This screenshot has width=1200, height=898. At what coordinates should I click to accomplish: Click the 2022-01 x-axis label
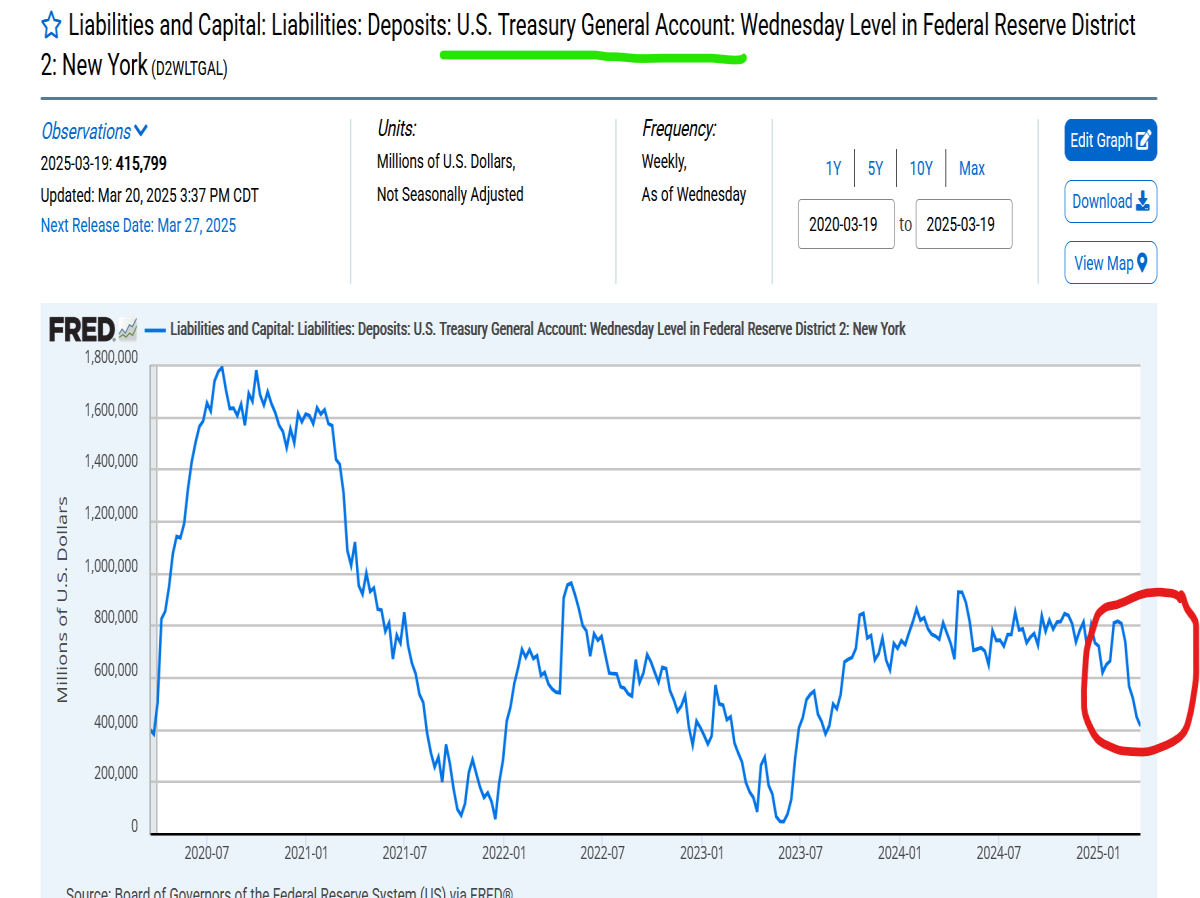click(x=503, y=853)
